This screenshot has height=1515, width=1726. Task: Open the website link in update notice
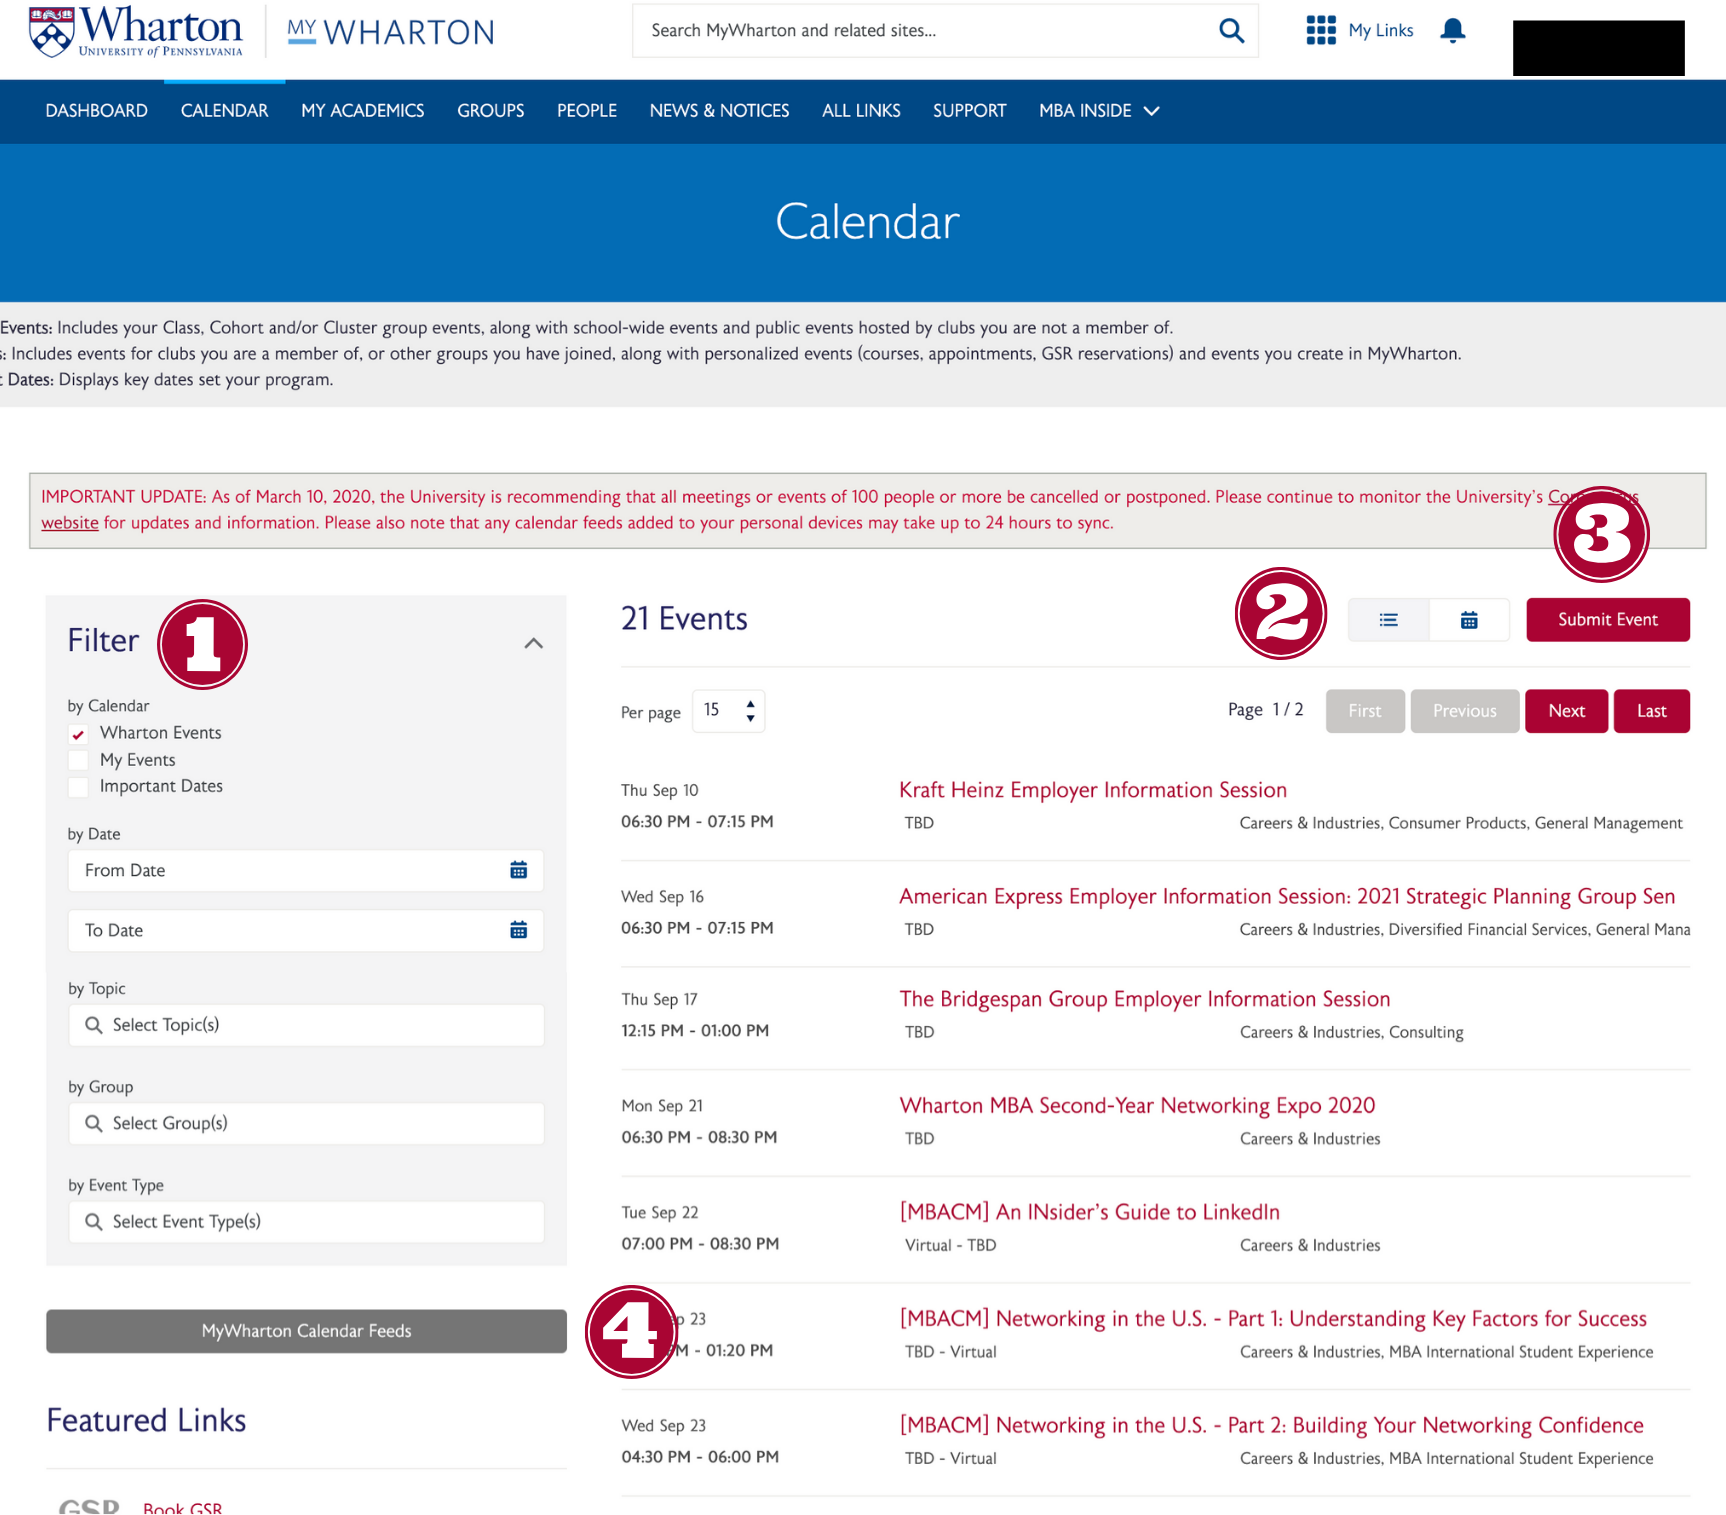tap(70, 523)
